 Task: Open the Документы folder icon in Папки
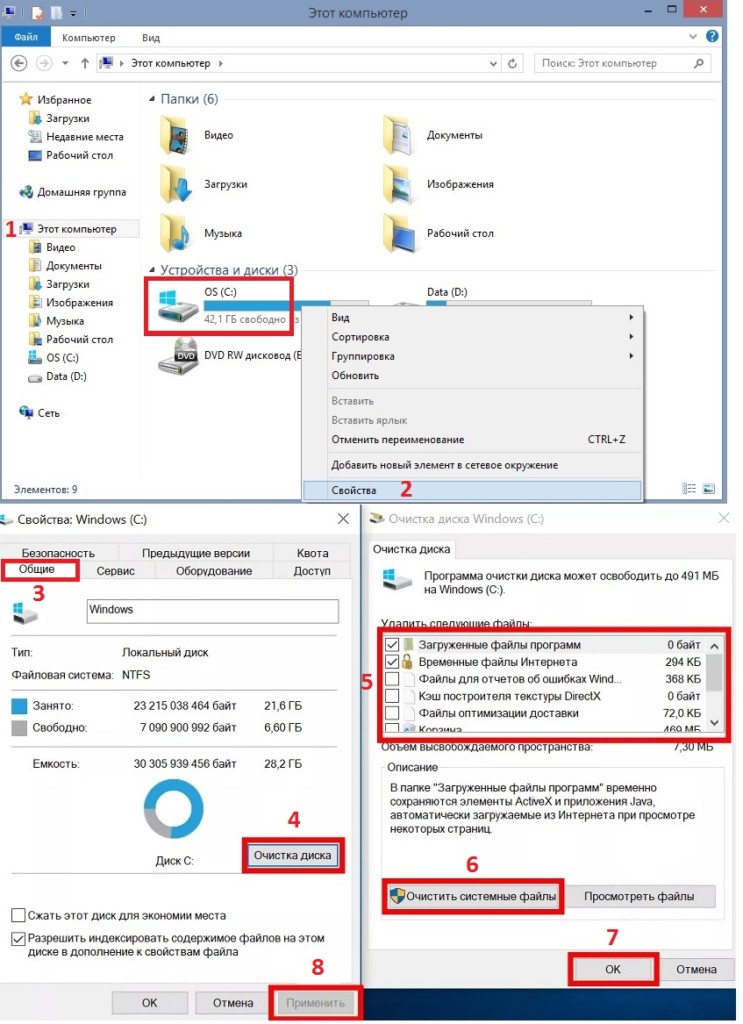click(x=398, y=135)
